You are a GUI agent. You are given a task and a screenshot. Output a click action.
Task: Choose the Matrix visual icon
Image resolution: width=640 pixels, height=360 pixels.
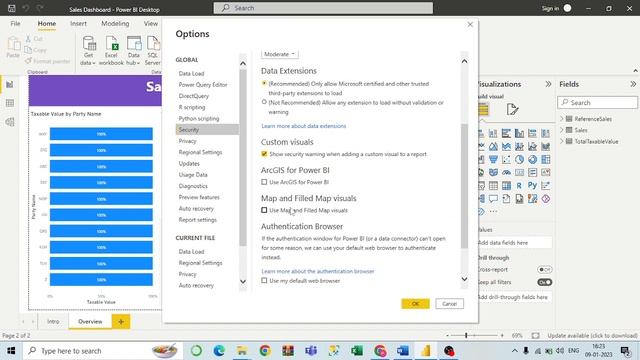click(506, 185)
